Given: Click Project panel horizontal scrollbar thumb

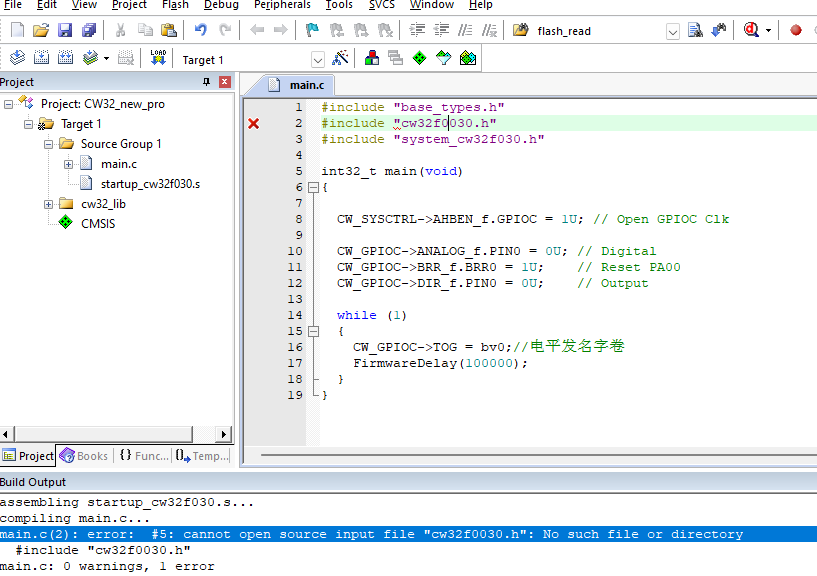Looking at the screenshot, I should [104, 434].
